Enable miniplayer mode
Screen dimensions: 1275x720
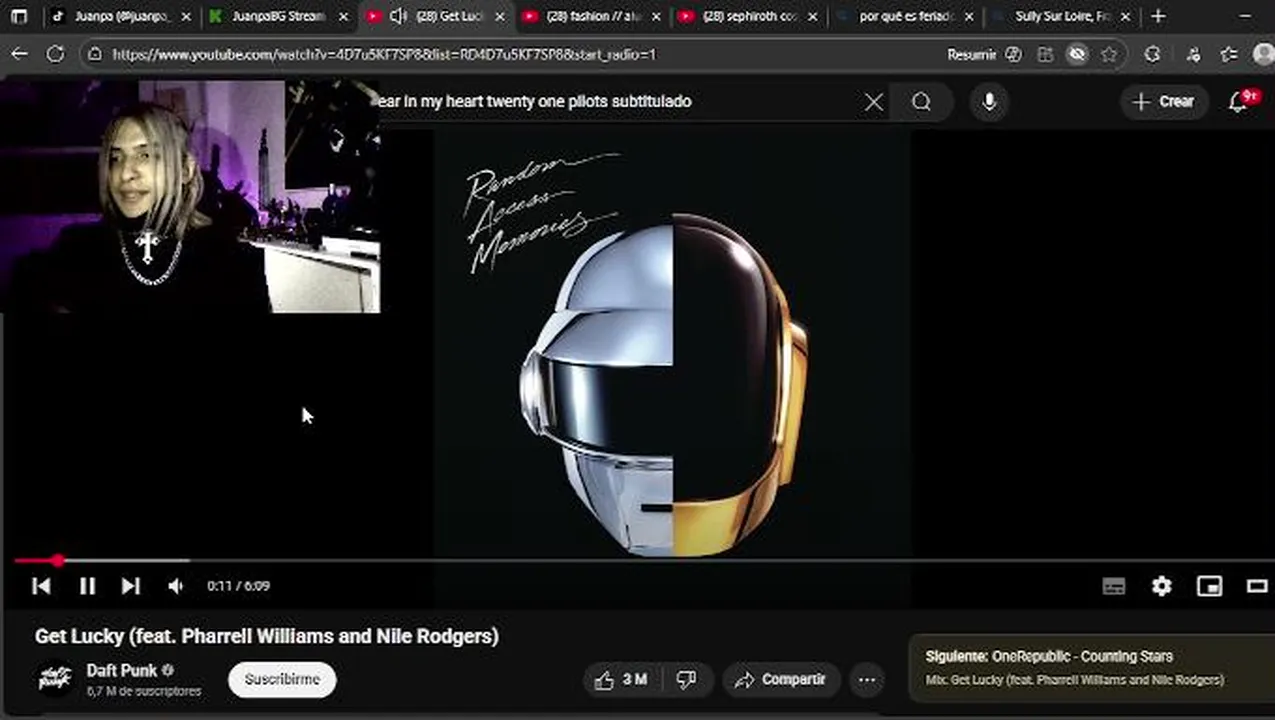[1209, 587]
